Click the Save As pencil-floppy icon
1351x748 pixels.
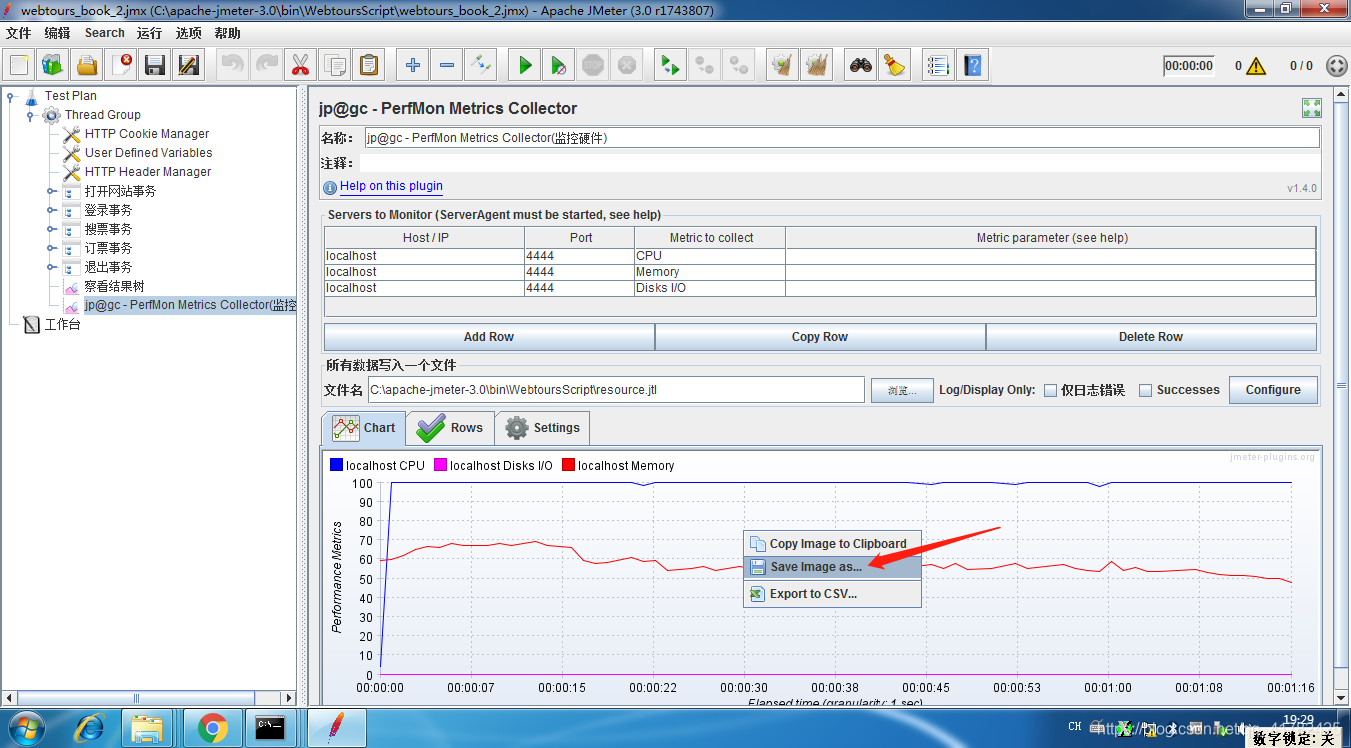coord(189,66)
